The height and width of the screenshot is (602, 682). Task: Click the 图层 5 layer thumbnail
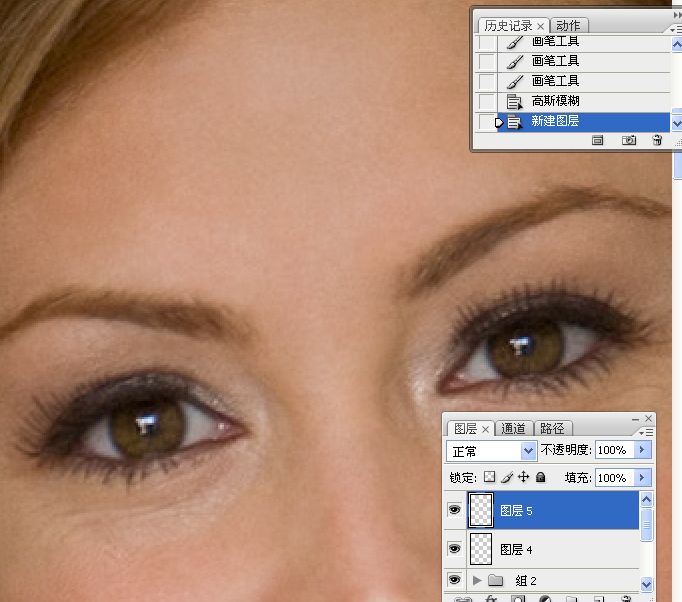click(x=481, y=510)
